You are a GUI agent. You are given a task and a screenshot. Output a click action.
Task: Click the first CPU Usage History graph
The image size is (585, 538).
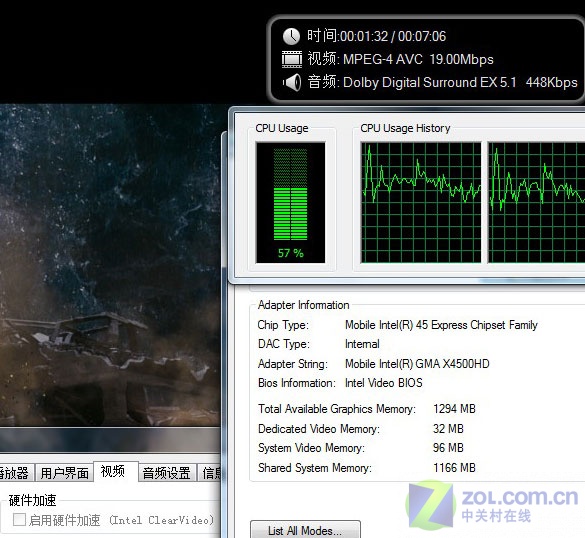click(x=420, y=203)
